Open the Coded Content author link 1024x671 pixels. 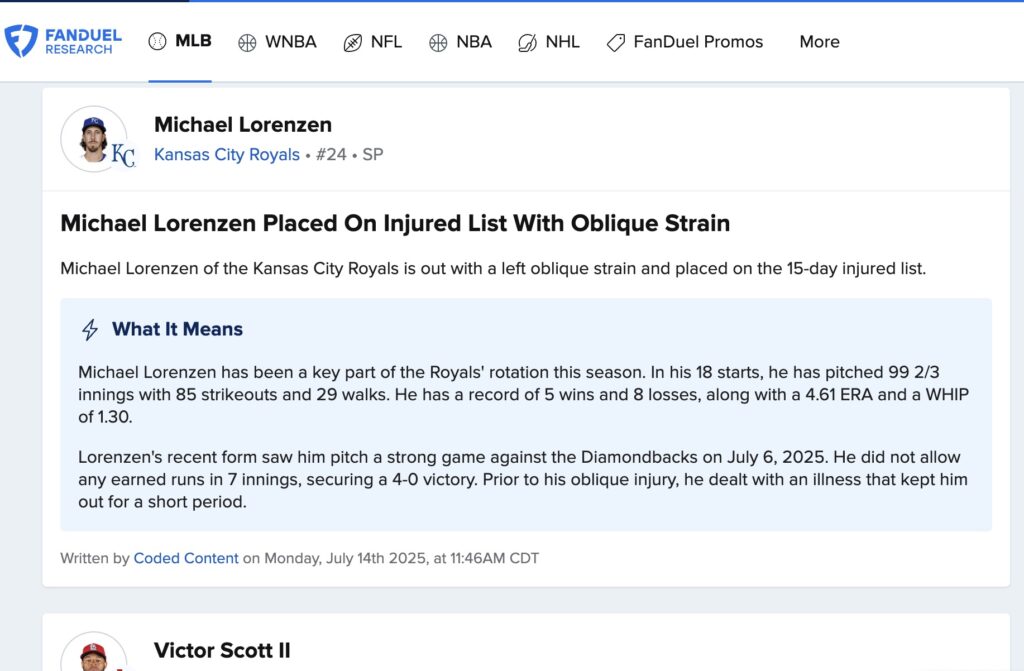tap(186, 559)
